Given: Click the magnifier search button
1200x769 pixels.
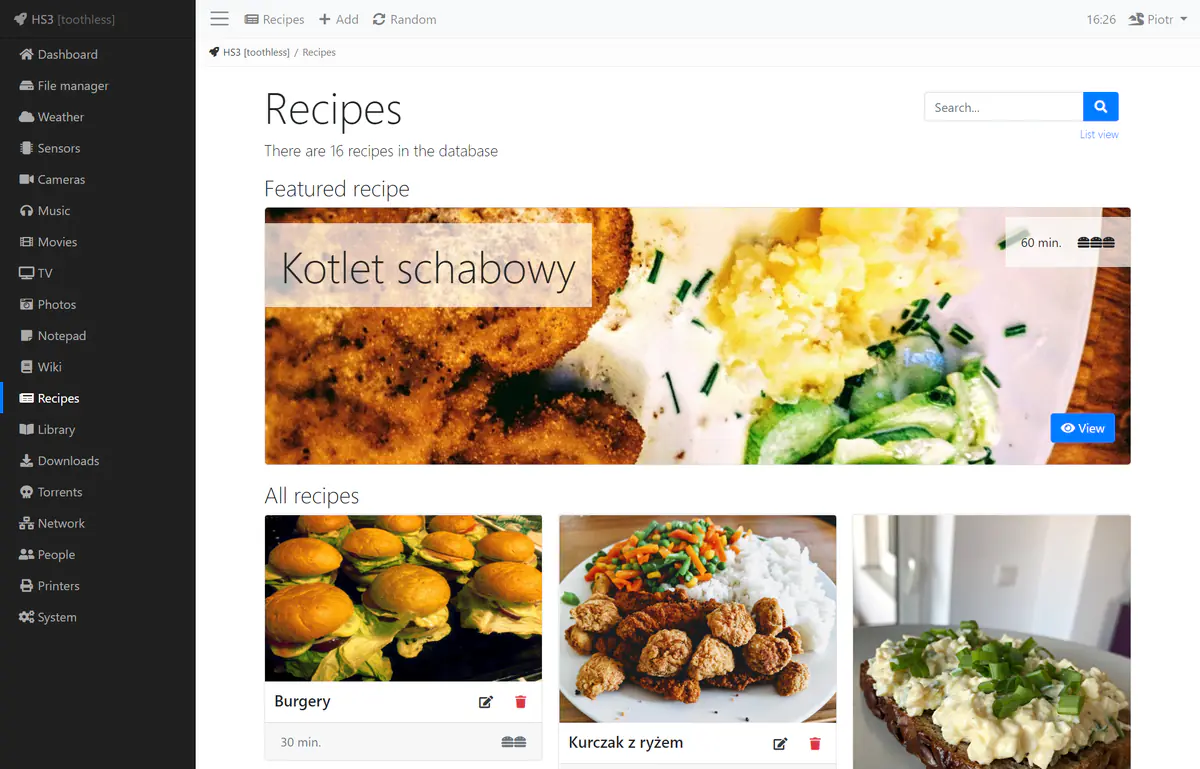Looking at the screenshot, I should tap(1100, 107).
